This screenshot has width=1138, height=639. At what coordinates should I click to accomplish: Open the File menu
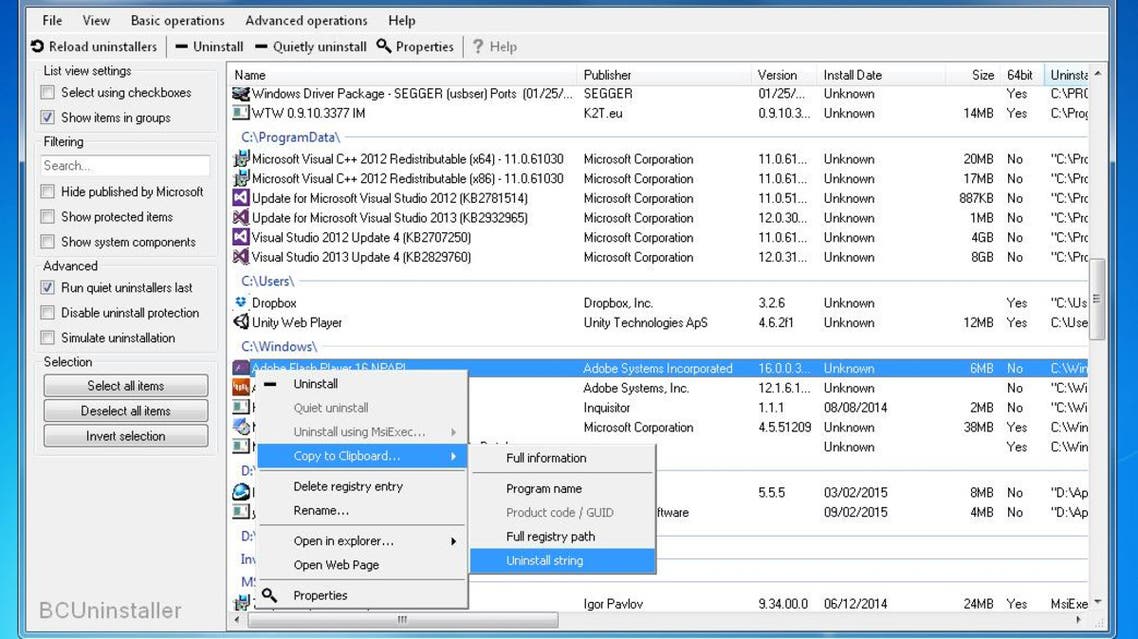click(52, 20)
